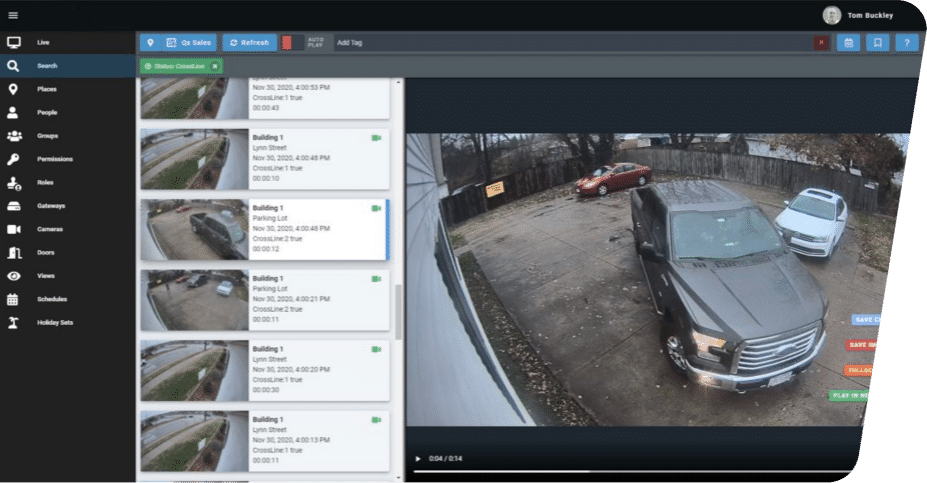Open the Qs Sales saved search dropdown
The width and height of the screenshot is (927, 483).
[x=189, y=43]
